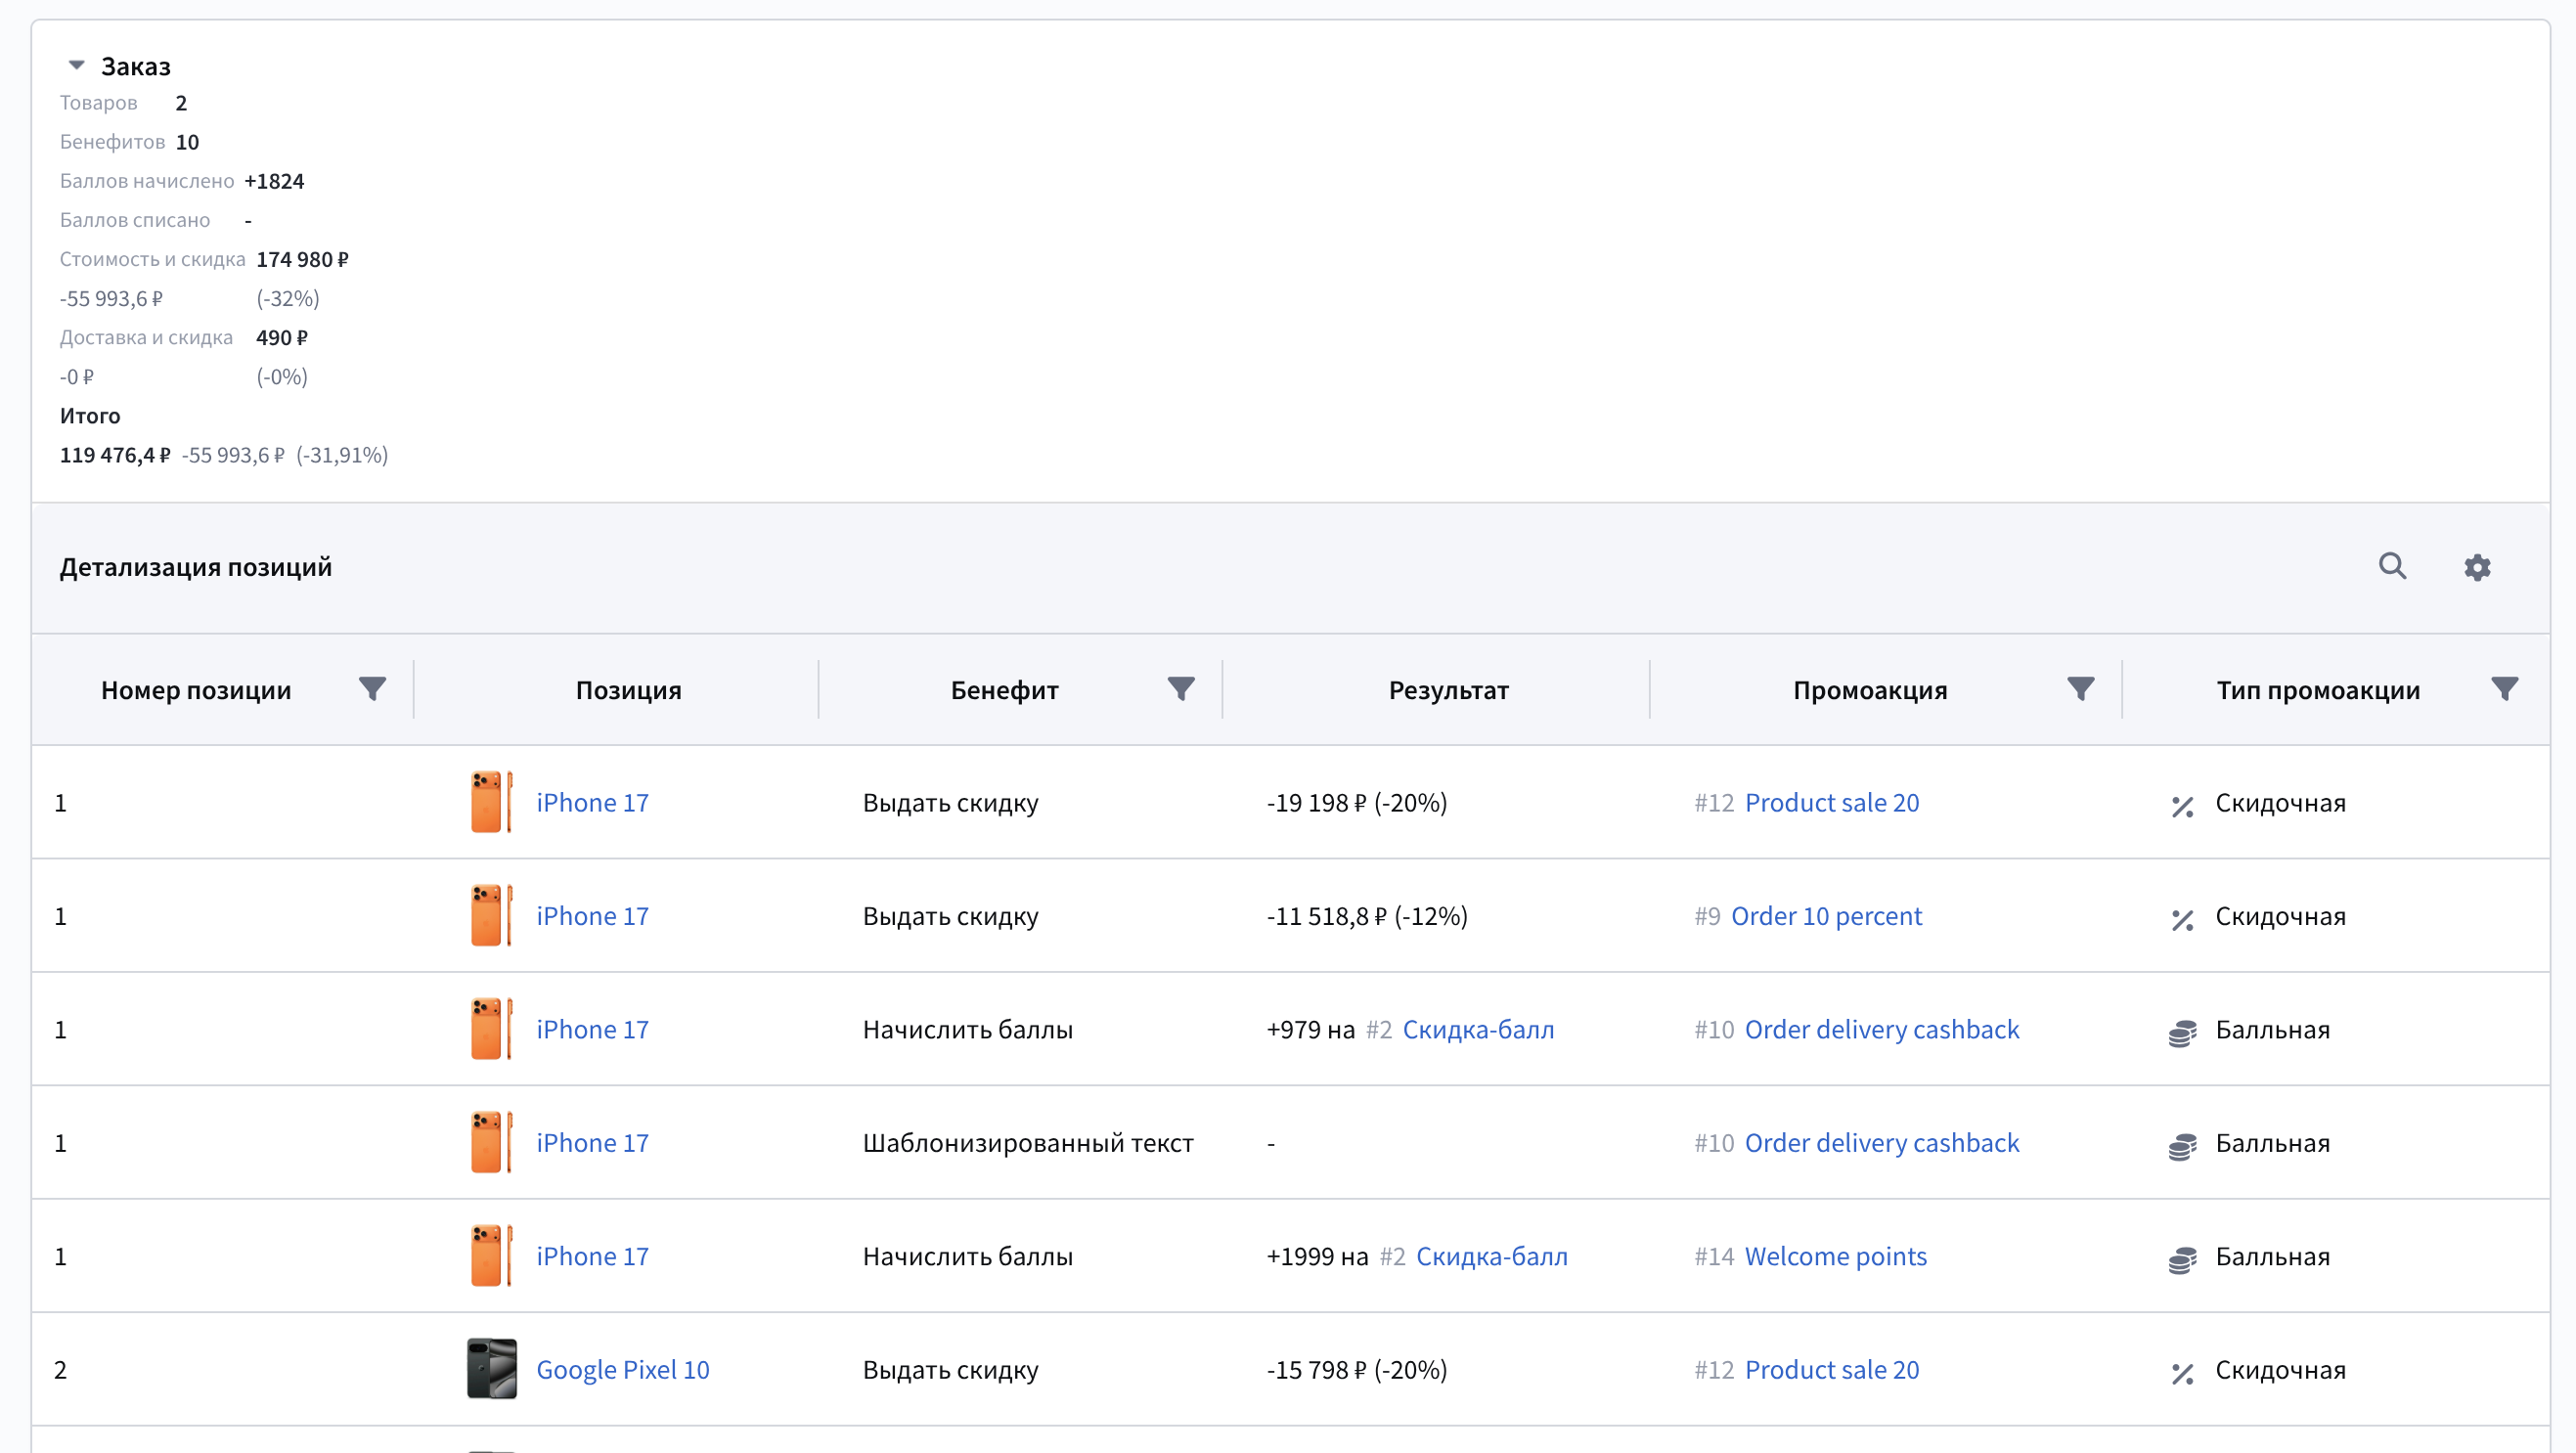This screenshot has height=1453, width=2576.
Task: Open table settings gear icon
Action: pos(2477,568)
